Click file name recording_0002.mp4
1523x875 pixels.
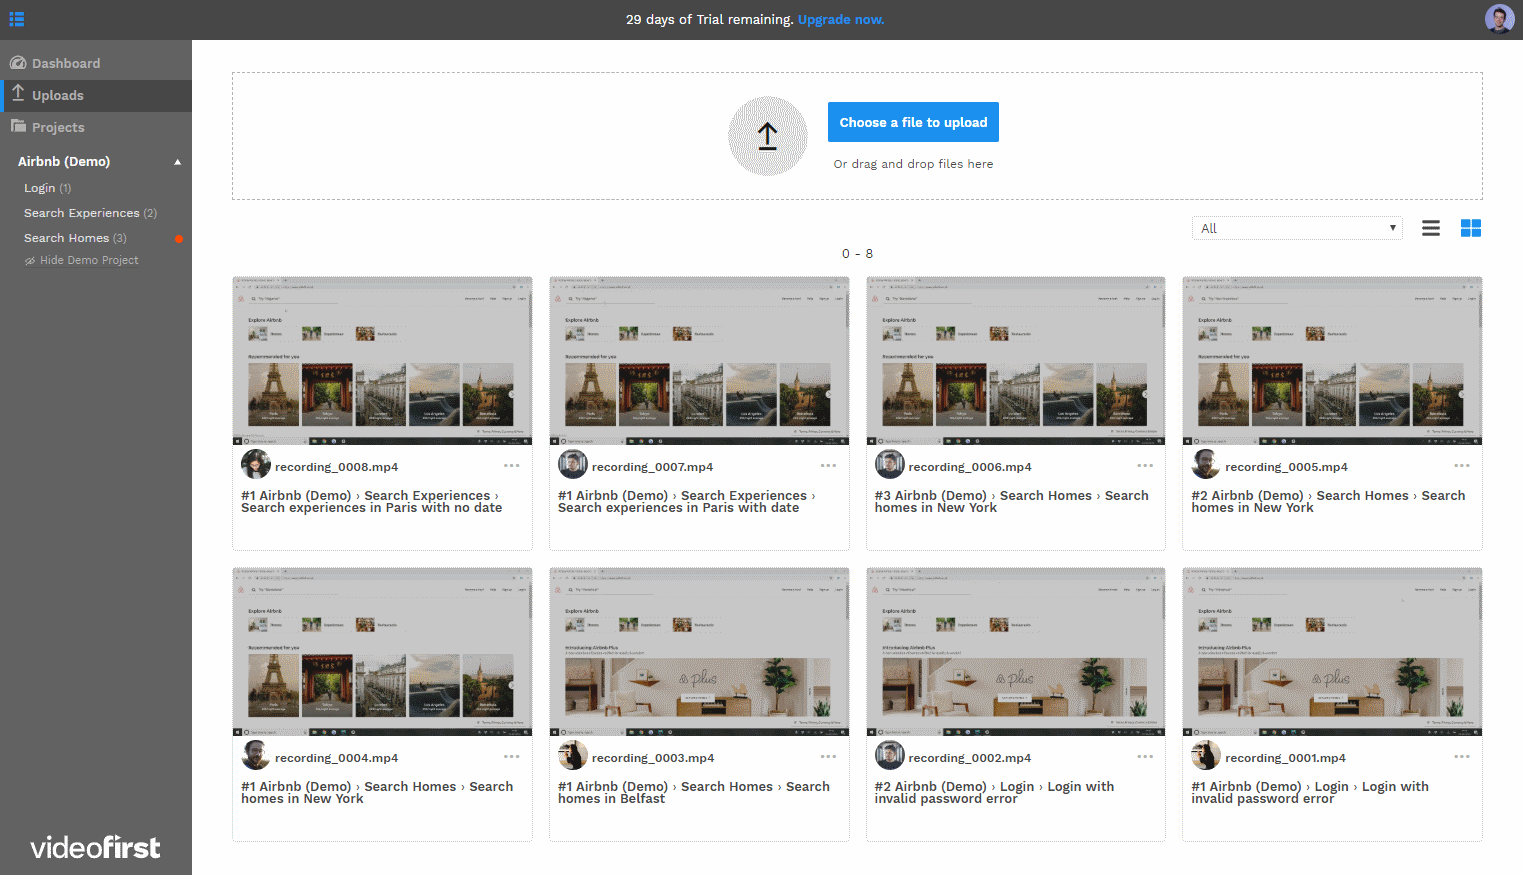[x=970, y=758]
